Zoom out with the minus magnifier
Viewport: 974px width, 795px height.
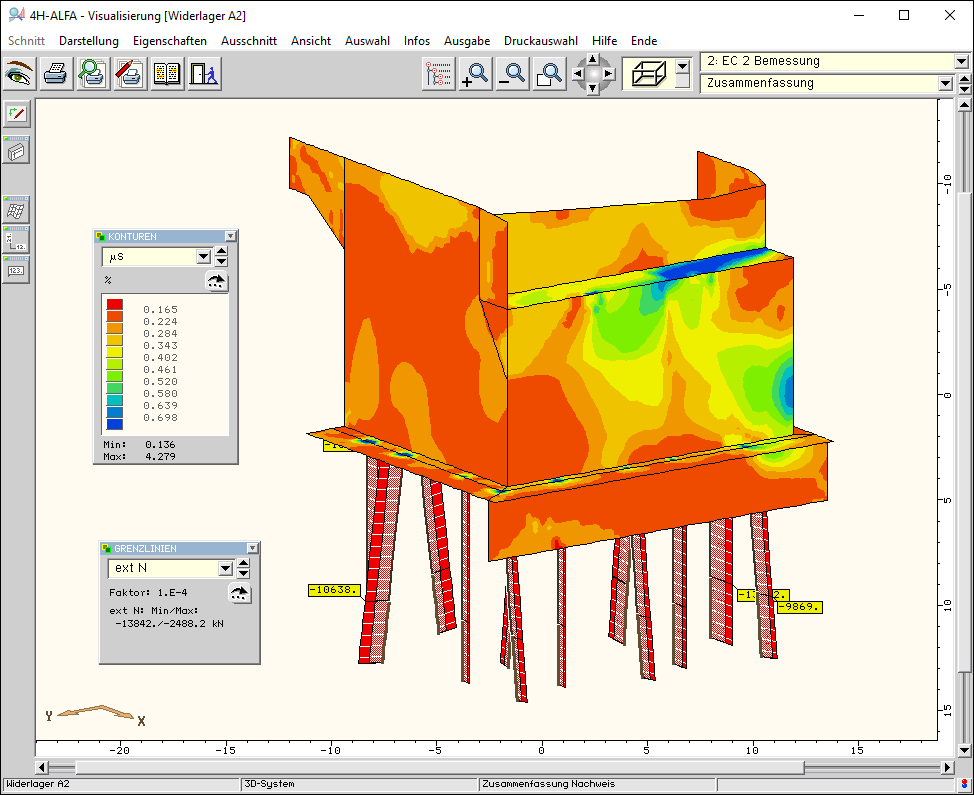512,74
